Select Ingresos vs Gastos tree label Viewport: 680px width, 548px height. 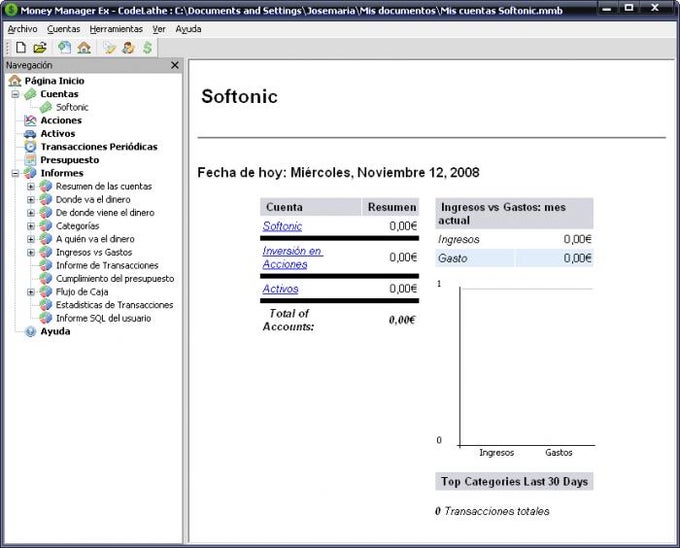pyautogui.click(x=94, y=252)
